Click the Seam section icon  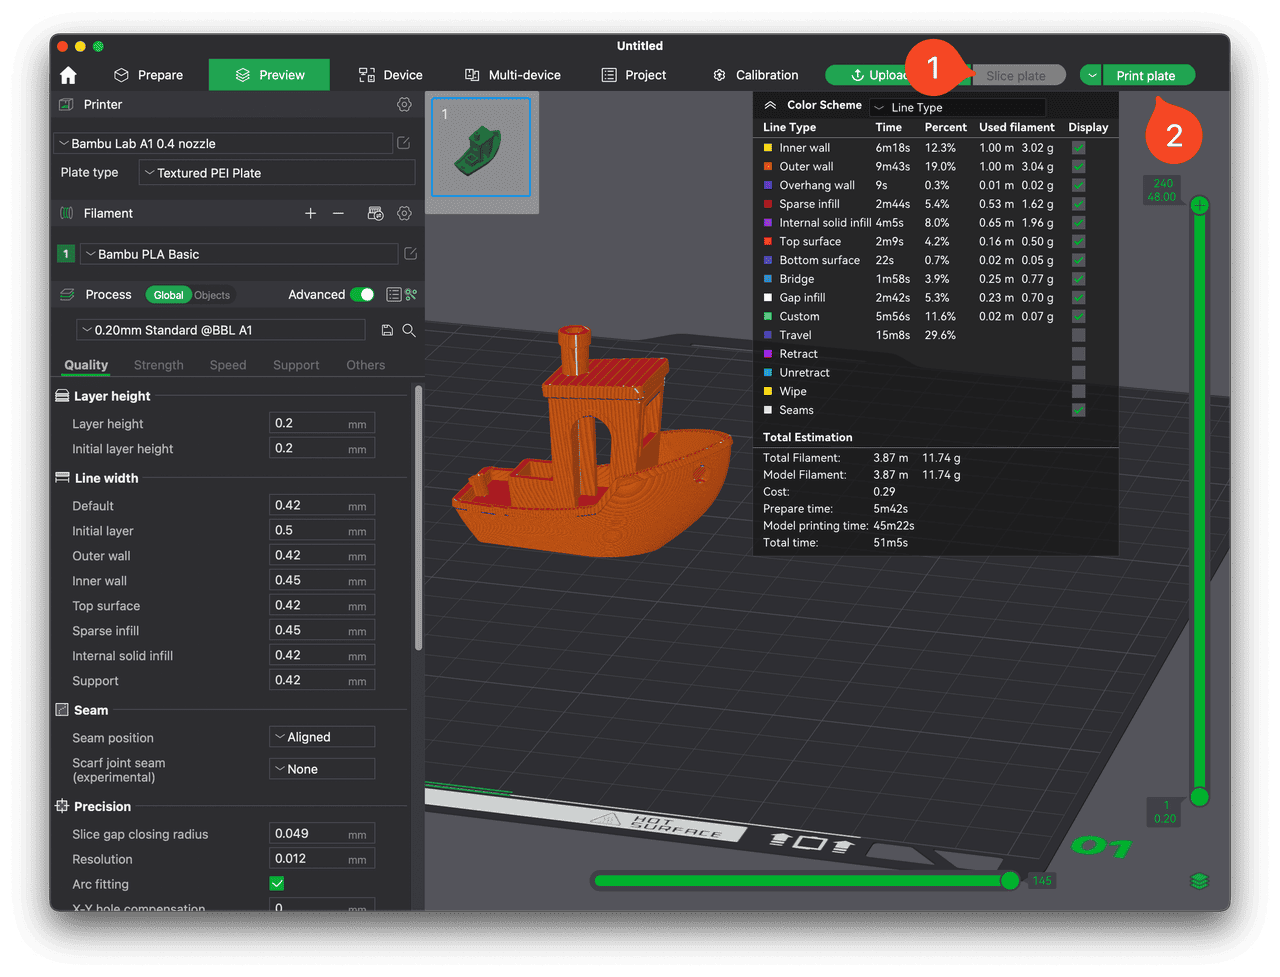pos(62,710)
